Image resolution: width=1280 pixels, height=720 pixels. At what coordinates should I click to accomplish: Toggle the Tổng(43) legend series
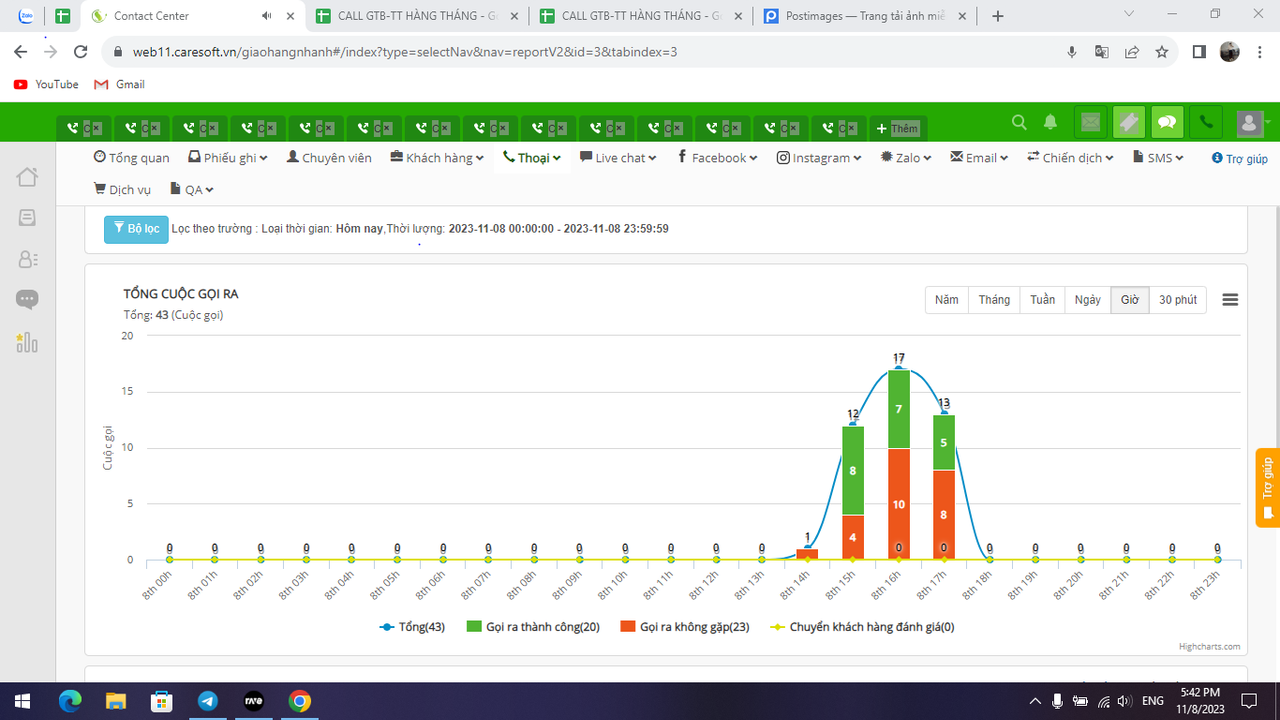(x=412, y=627)
